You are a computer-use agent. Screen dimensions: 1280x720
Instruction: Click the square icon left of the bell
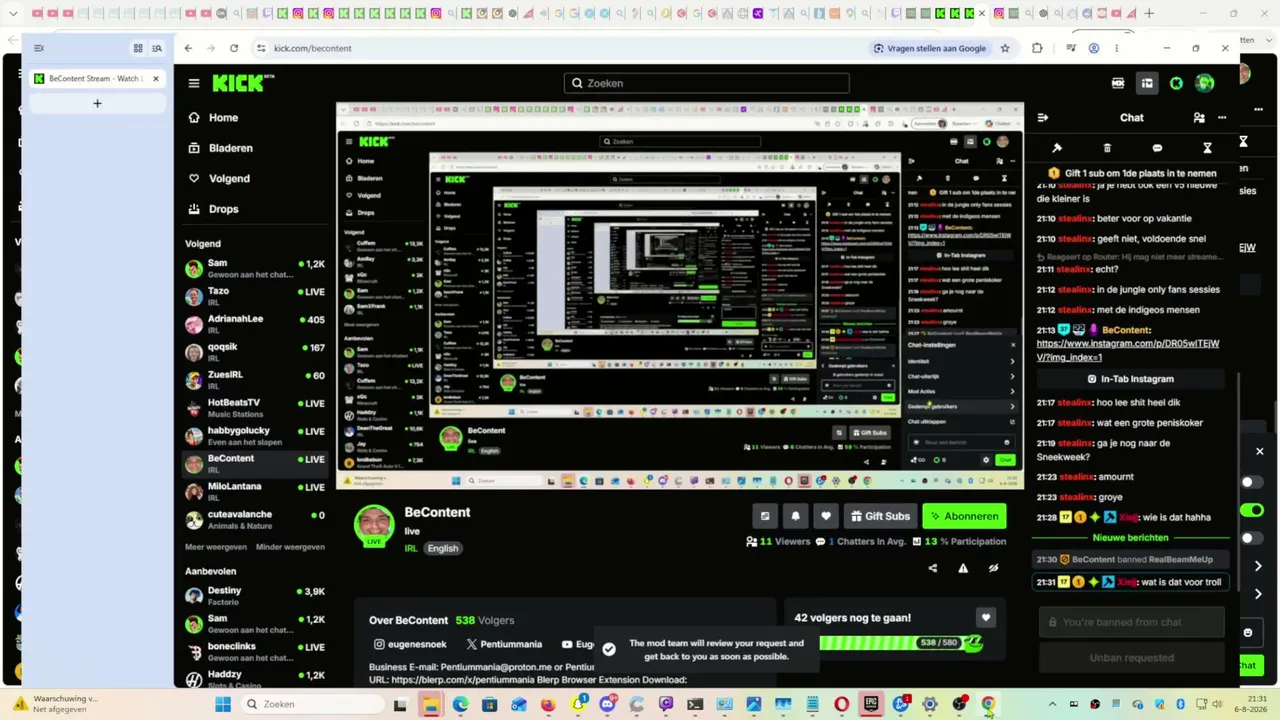(x=765, y=516)
